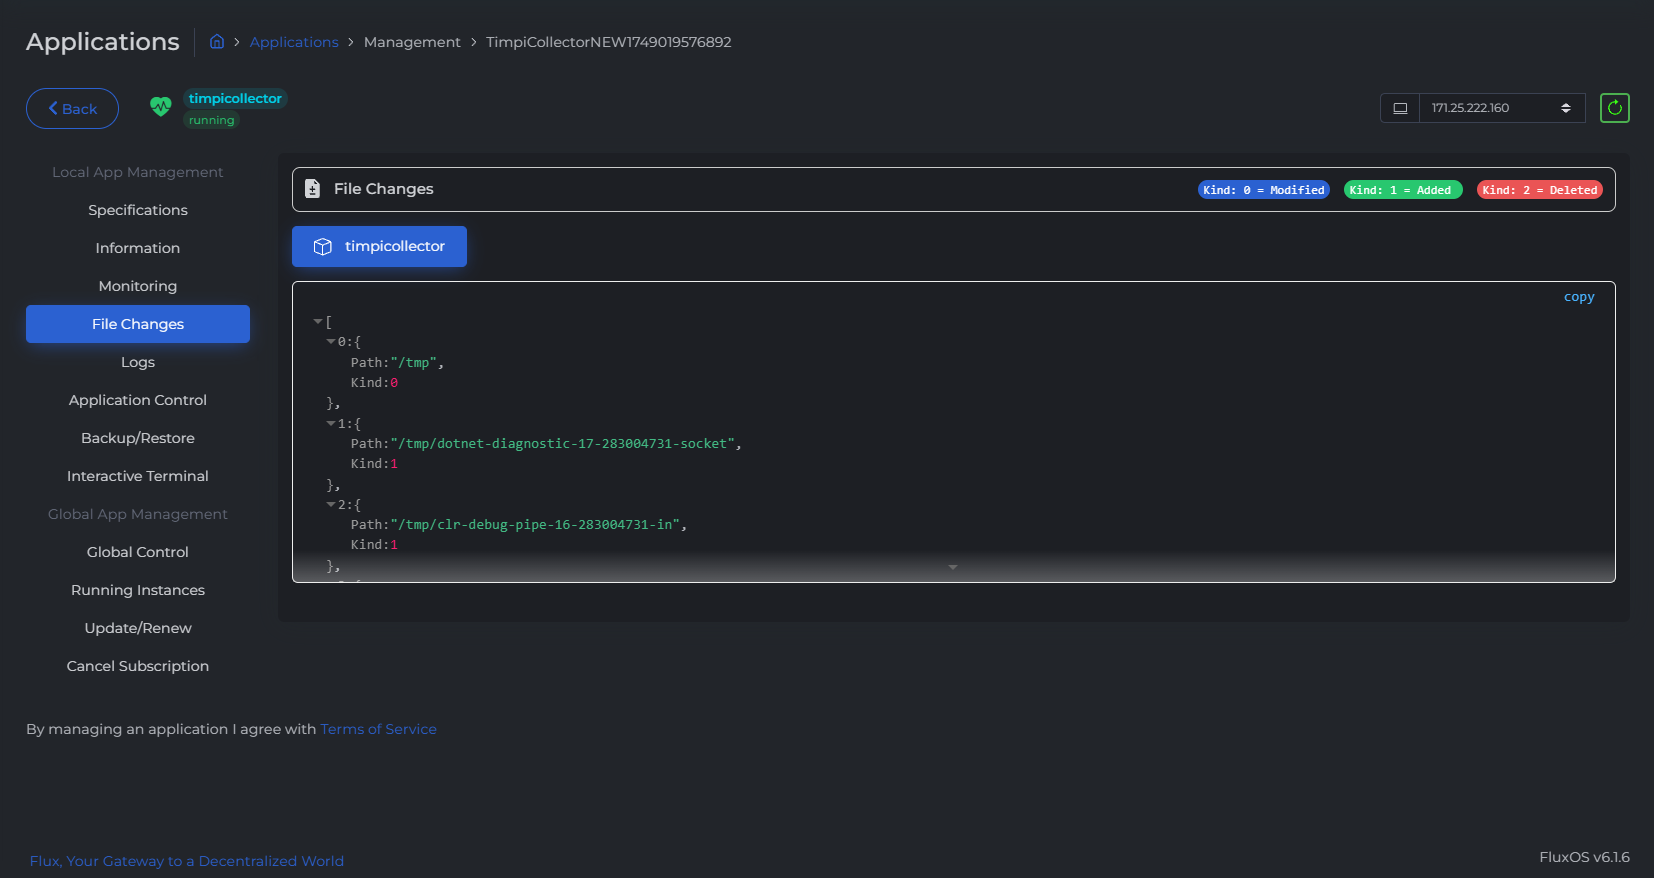
Task: Click the home icon in breadcrumb
Action: (x=216, y=42)
